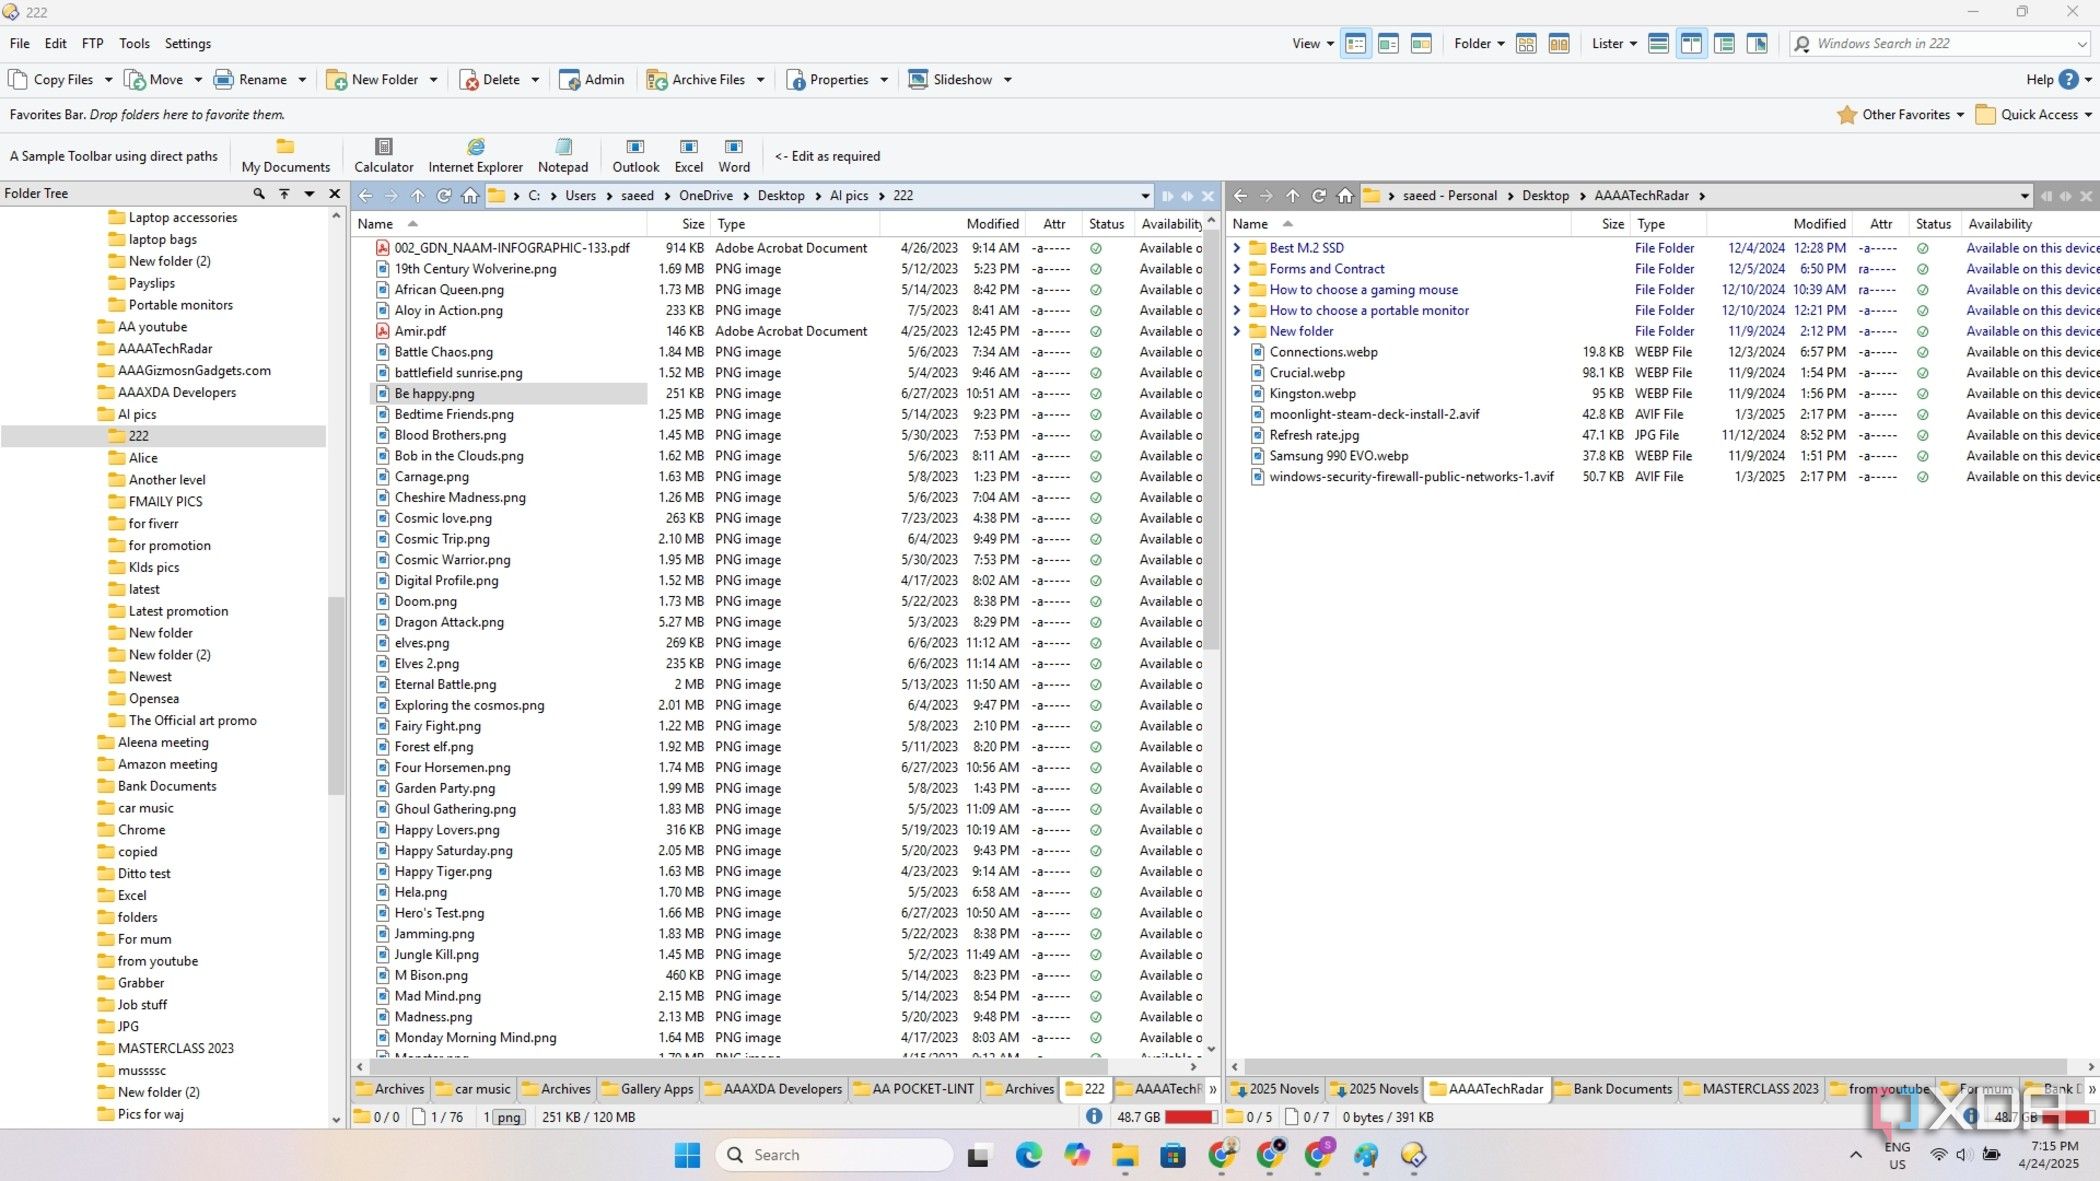Toggle the viewer pane icon in Lister toolbar

1757,44
